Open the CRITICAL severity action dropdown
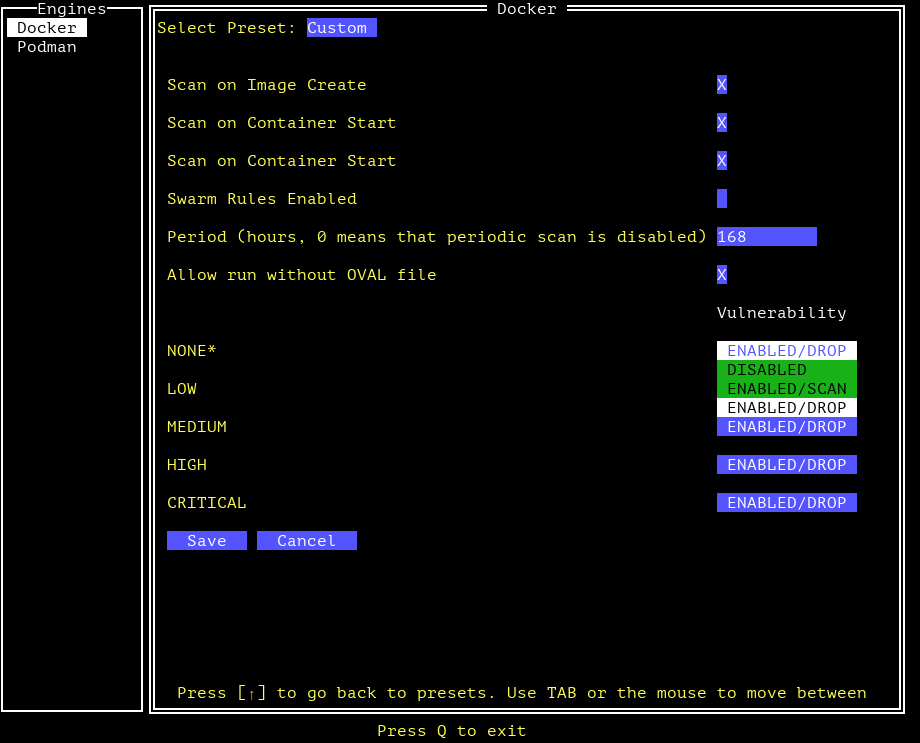This screenshot has height=743, width=920. 786,503
